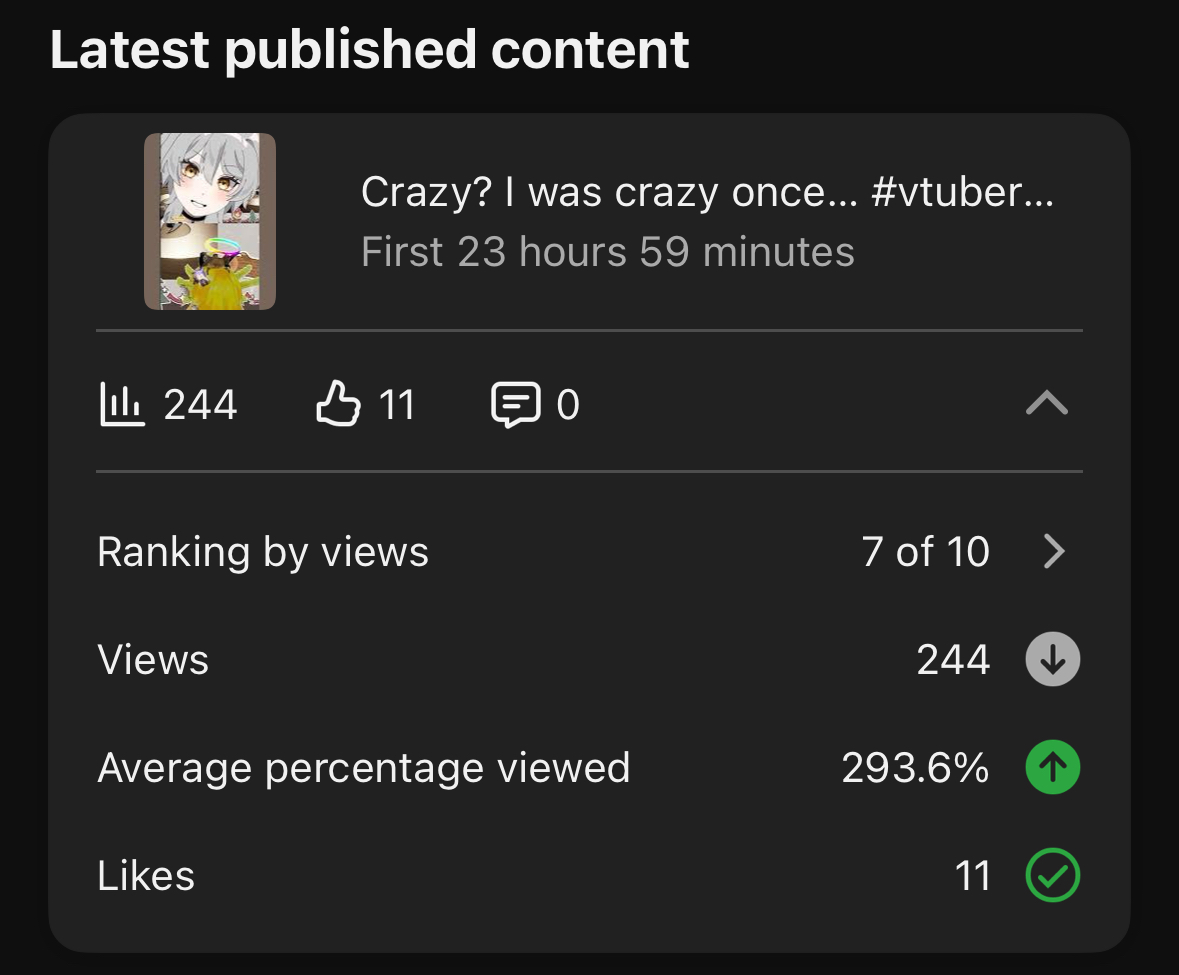Viewport: 1179px width, 975px height.
Task: Select the "Likes" metric row label
Action: pyautogui.click(x=146, y=876)
